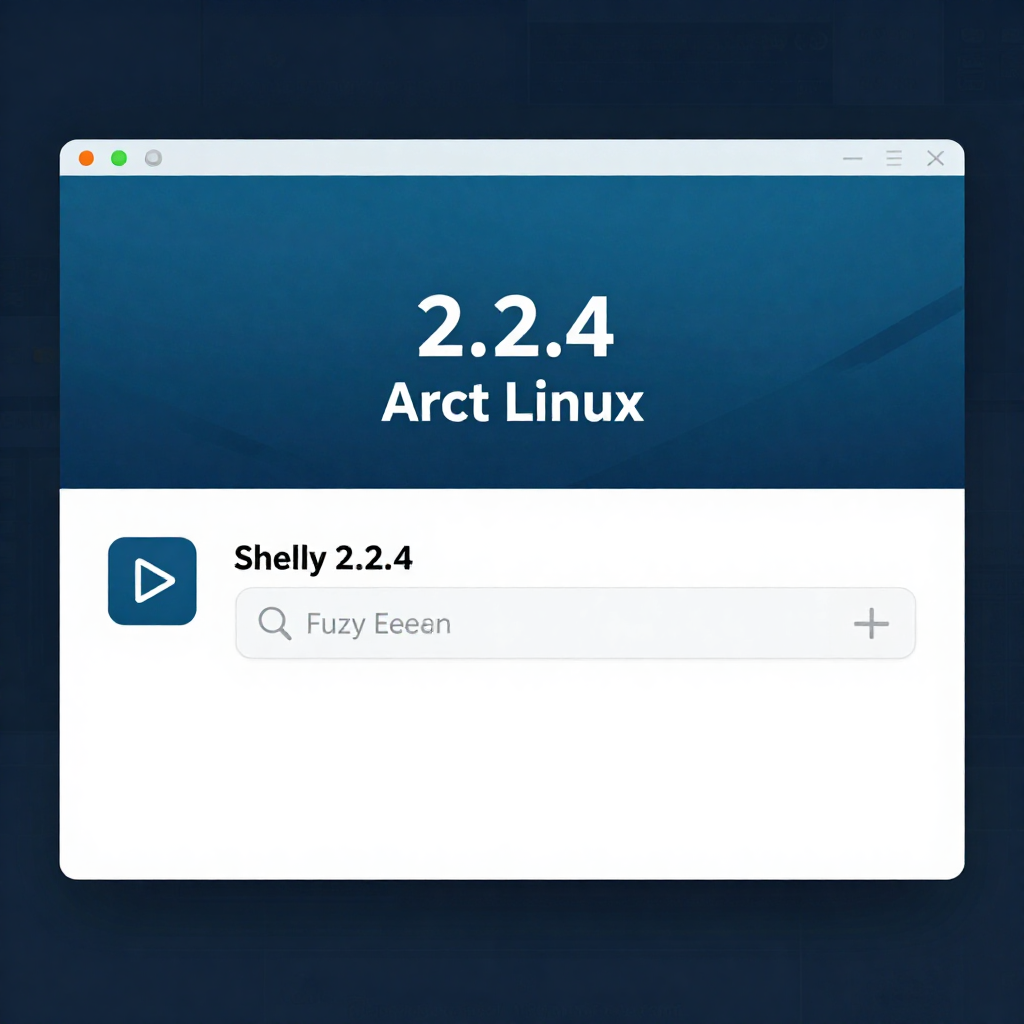This screenshot has height=1024, width=1024.
Task: Click the green dot in the title bar
Action: (119, 158)
